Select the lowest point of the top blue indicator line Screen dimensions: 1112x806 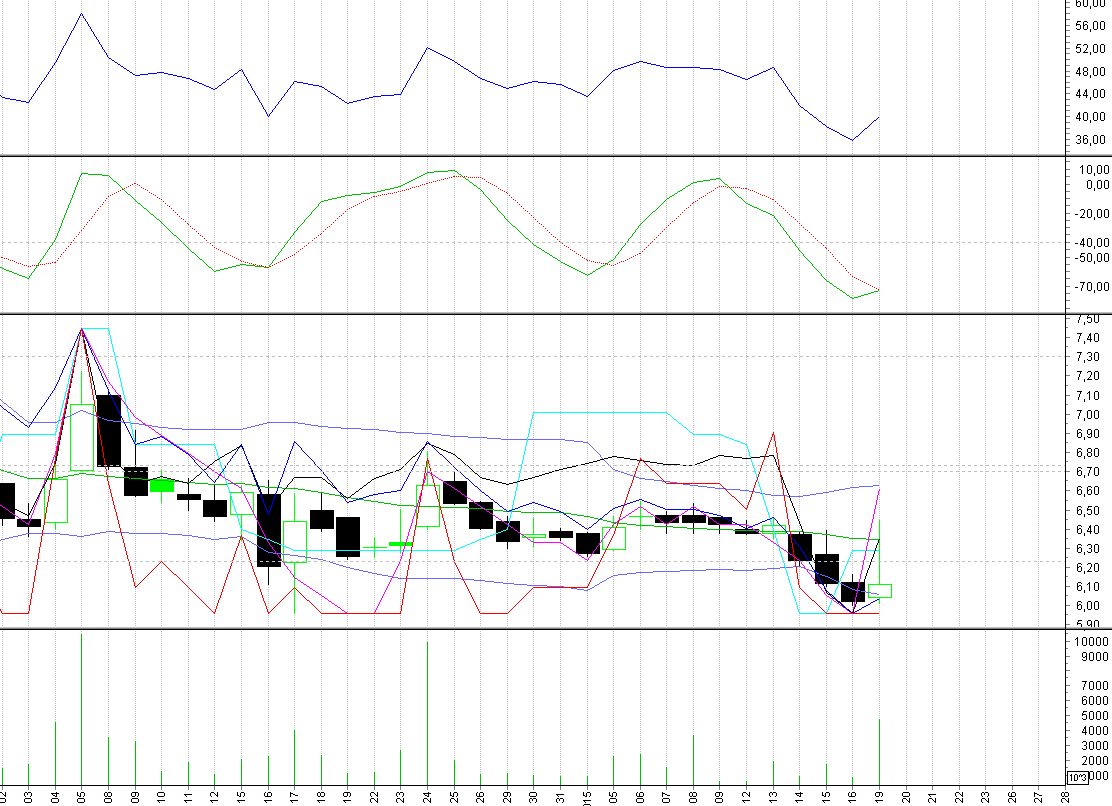click(x=852, y=140)
